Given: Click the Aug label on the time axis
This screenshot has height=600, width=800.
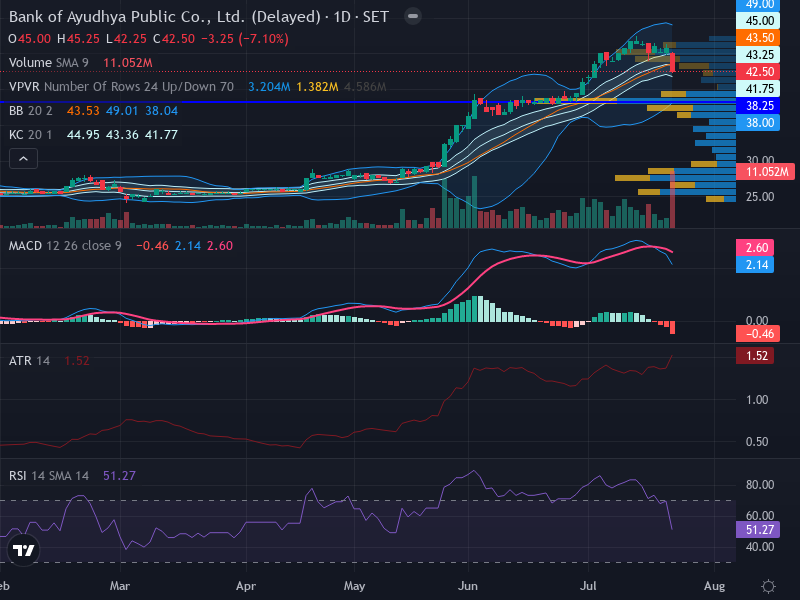Looking at the screenshot, I should coord(714,586).
